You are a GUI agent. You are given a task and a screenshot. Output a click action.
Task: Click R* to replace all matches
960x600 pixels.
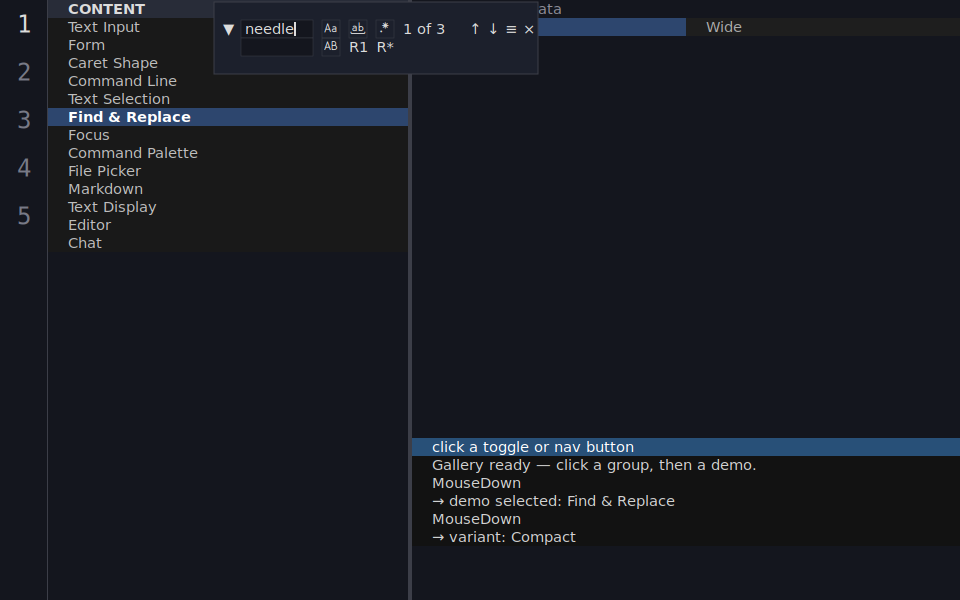pos(385,47)
